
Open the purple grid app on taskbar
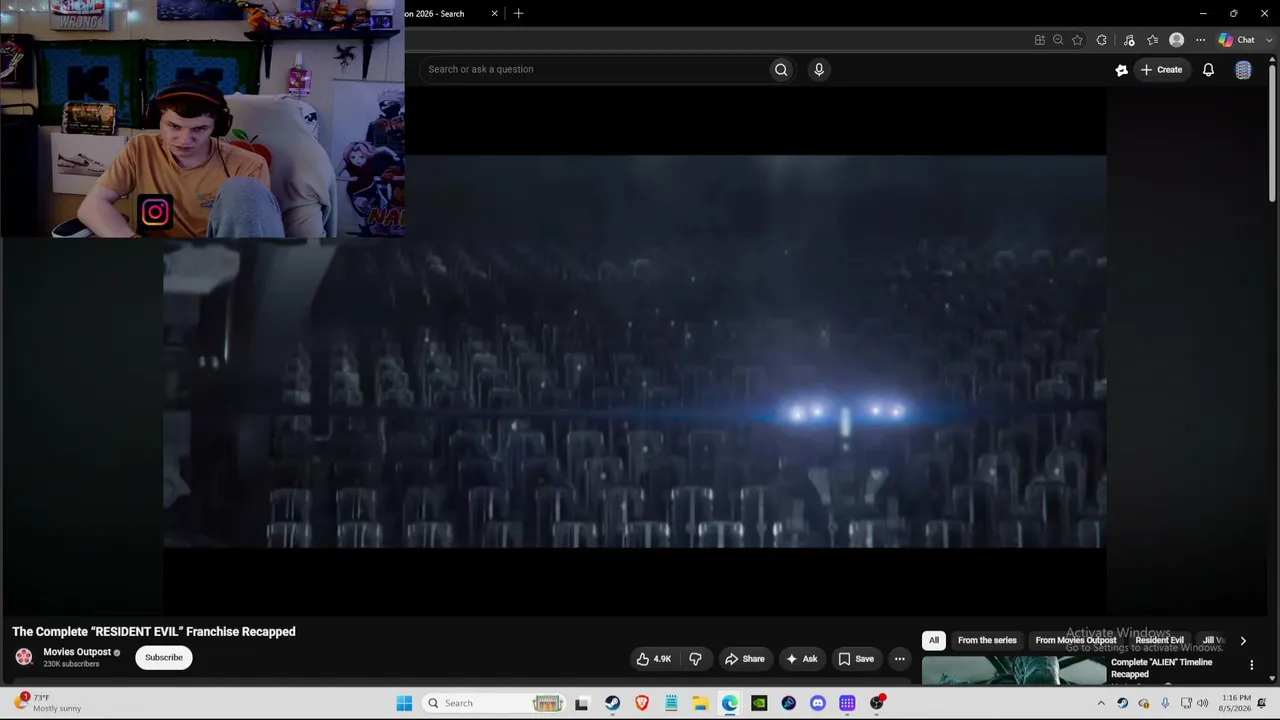(x=847, y=703)
